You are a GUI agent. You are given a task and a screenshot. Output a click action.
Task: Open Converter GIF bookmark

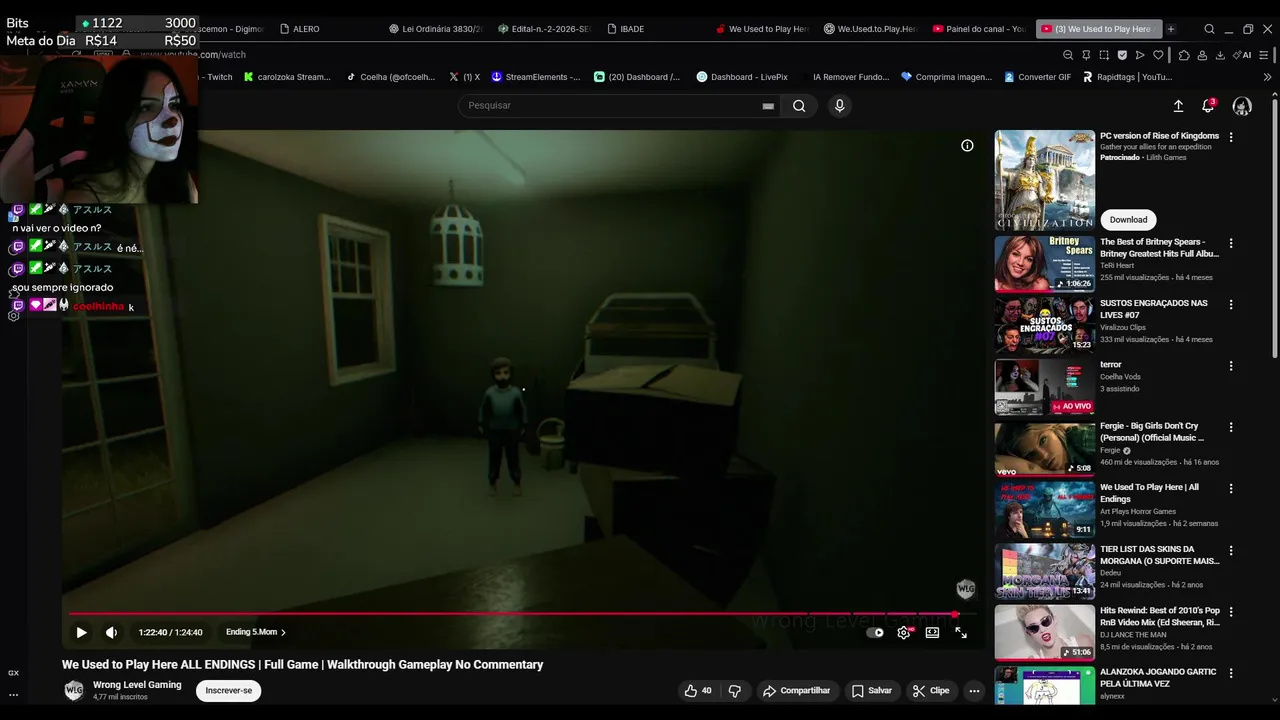[1037, 77]
